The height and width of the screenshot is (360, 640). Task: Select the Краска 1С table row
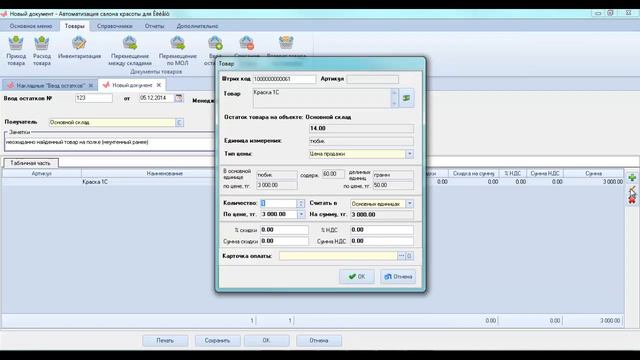(313, 182)
